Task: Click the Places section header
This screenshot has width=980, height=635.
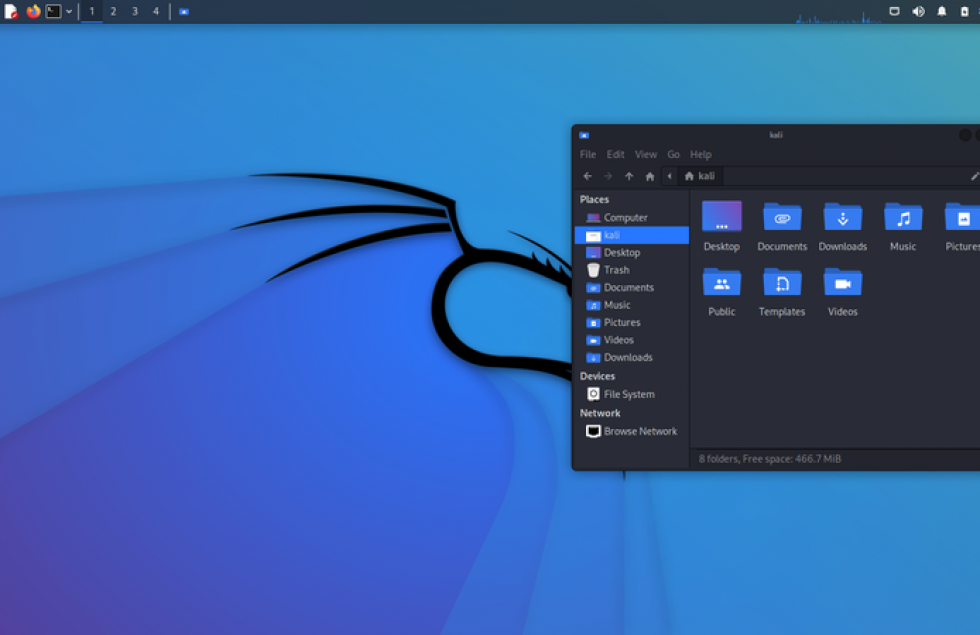Action: 594,199
